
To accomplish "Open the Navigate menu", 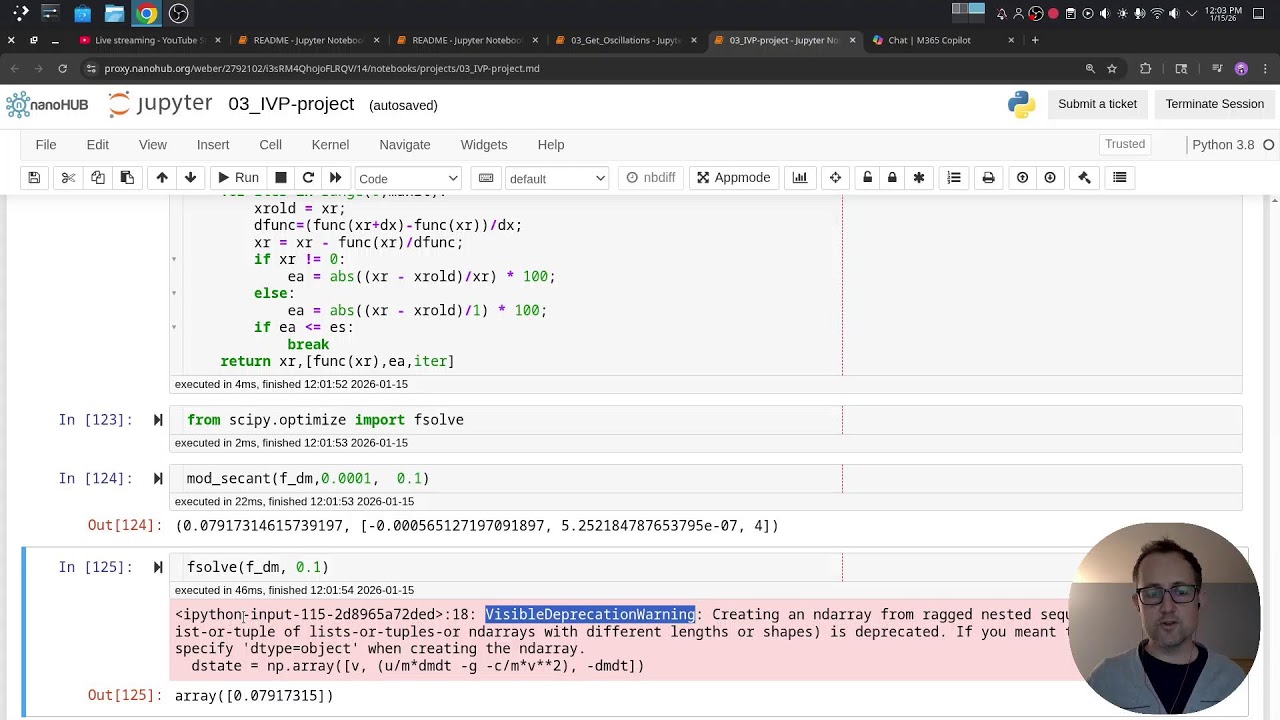I will [x=405, y=145].
